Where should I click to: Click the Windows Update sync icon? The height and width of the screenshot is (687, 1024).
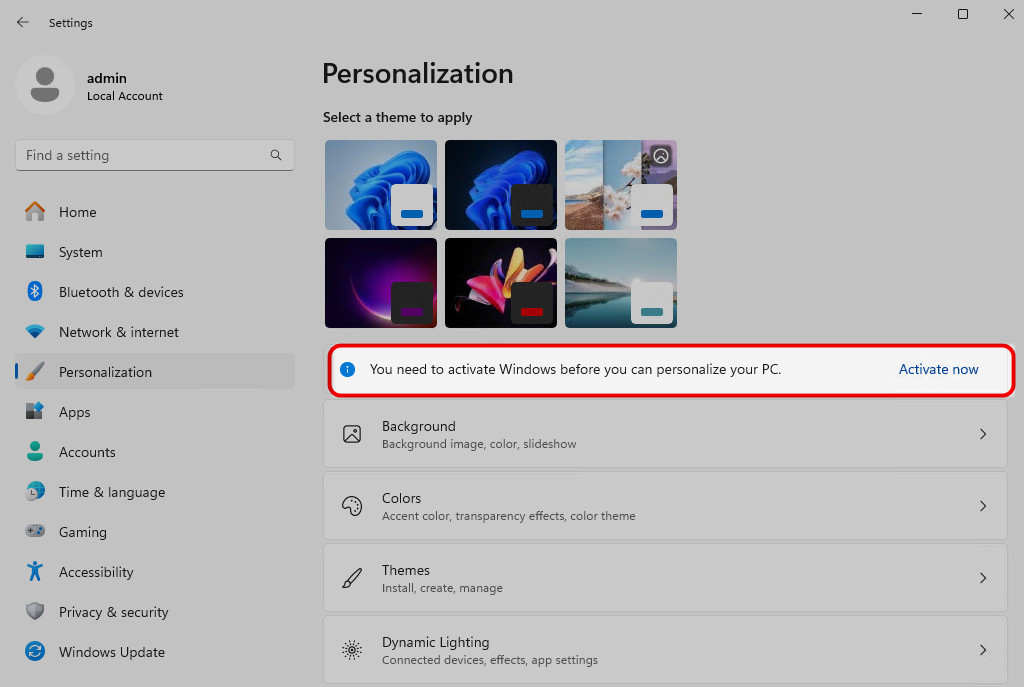coord(35,652)
